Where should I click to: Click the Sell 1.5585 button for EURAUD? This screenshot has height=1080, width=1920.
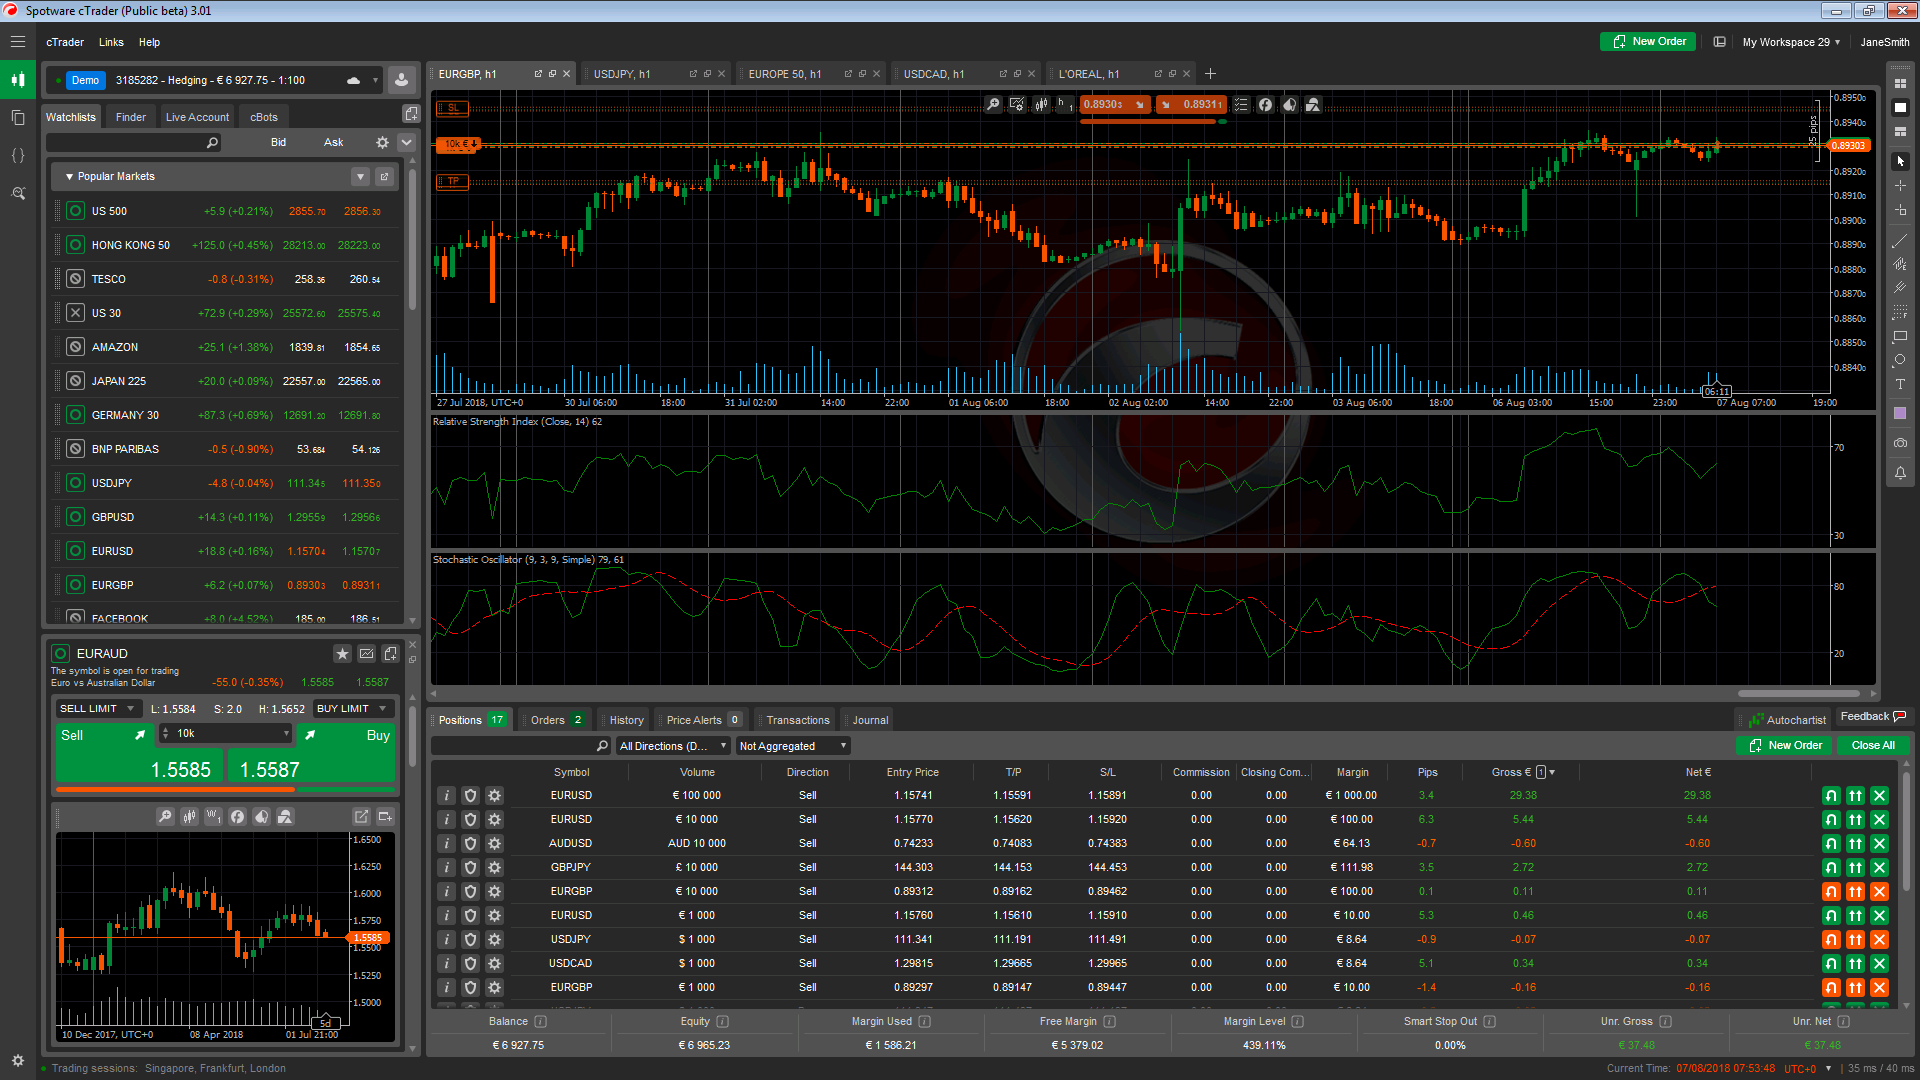pos(139,753)
